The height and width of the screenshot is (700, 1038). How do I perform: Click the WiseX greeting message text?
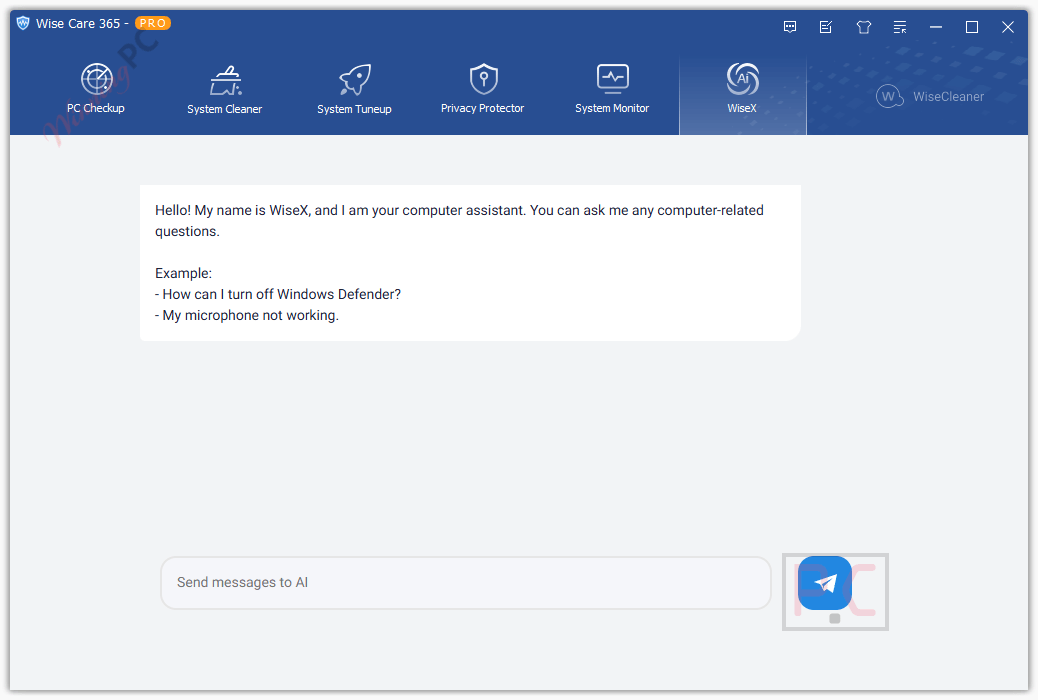pyautogui.click(x=459, y=221)
